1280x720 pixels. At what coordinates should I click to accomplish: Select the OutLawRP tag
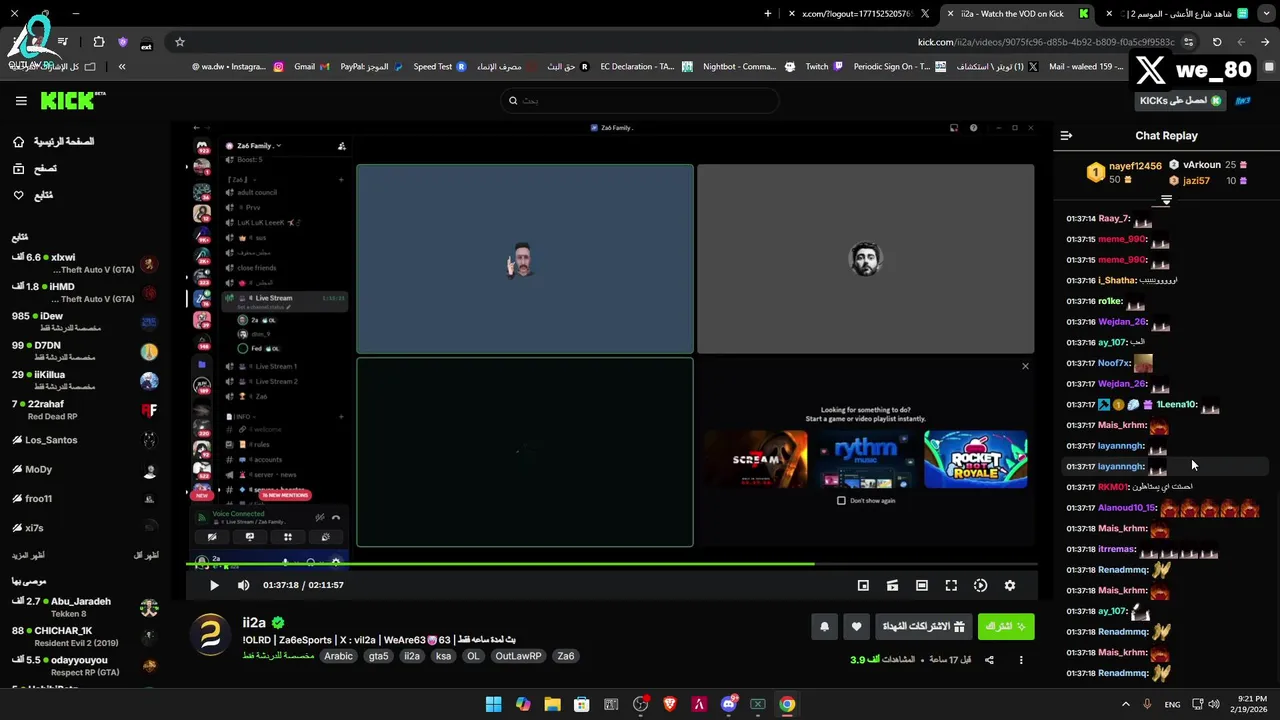(518, 656)
